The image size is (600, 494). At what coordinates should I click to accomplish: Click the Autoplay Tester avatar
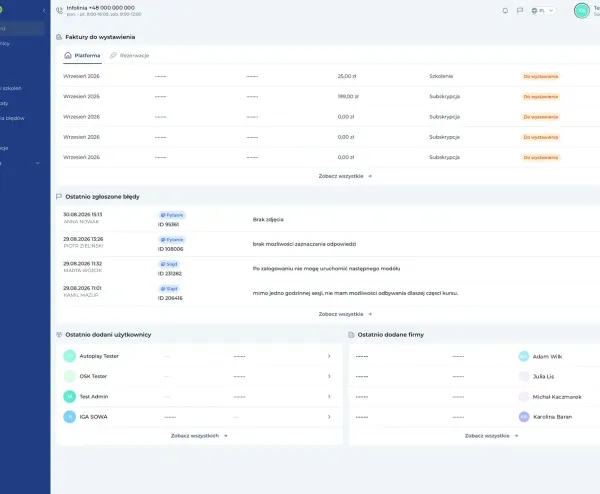pyautogui.click(x=70, y=356)
